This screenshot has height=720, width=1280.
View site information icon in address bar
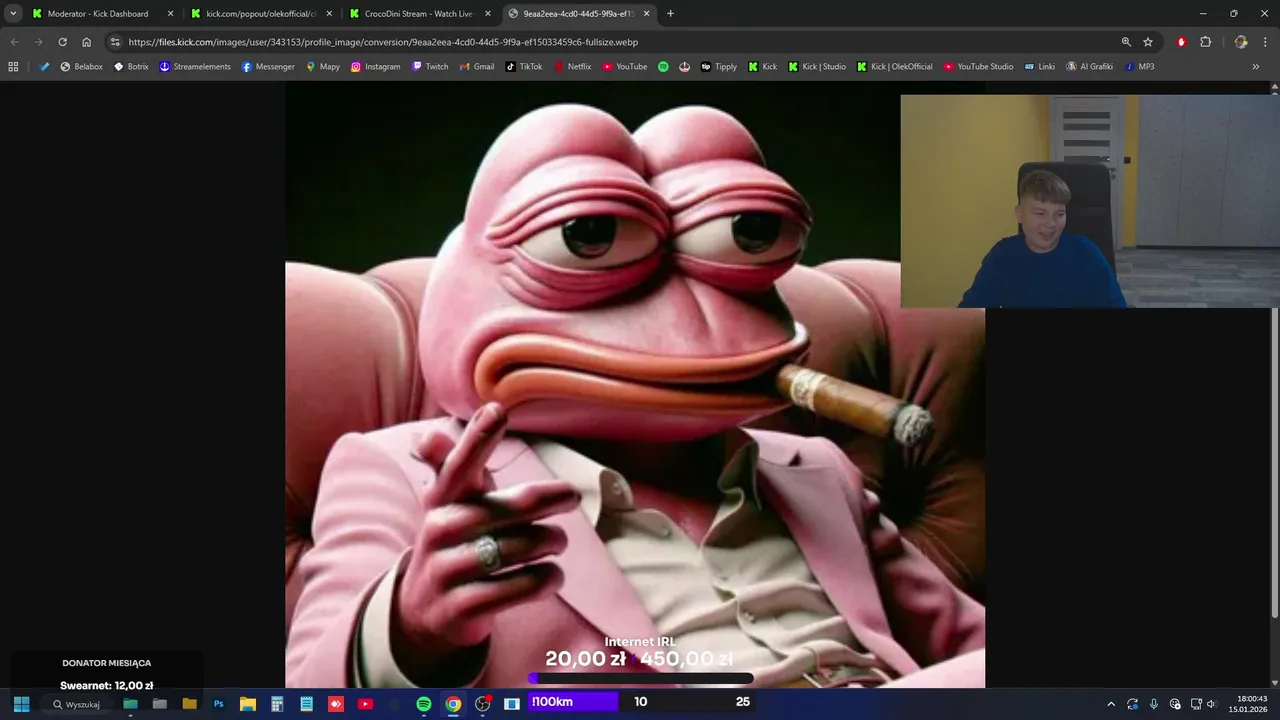pos(115,42)
